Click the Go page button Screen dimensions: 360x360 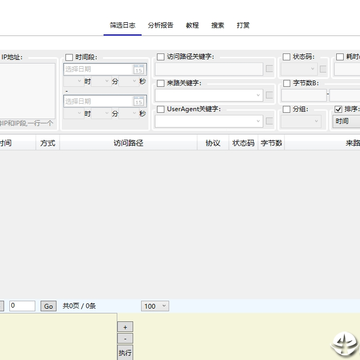[x=48, y=306]
